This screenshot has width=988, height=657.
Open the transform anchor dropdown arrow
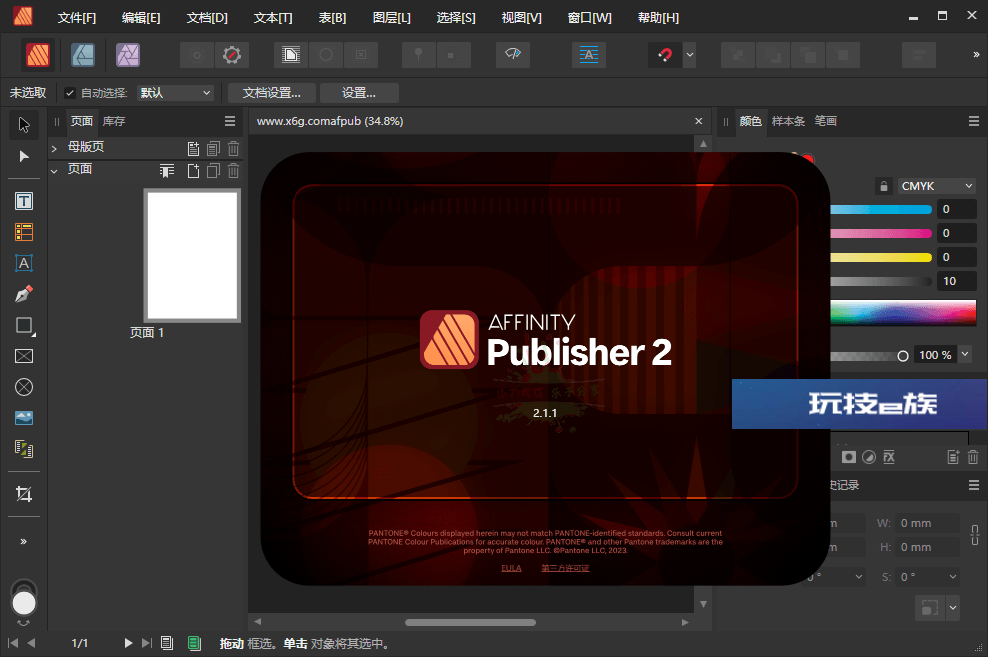(953, 608)
